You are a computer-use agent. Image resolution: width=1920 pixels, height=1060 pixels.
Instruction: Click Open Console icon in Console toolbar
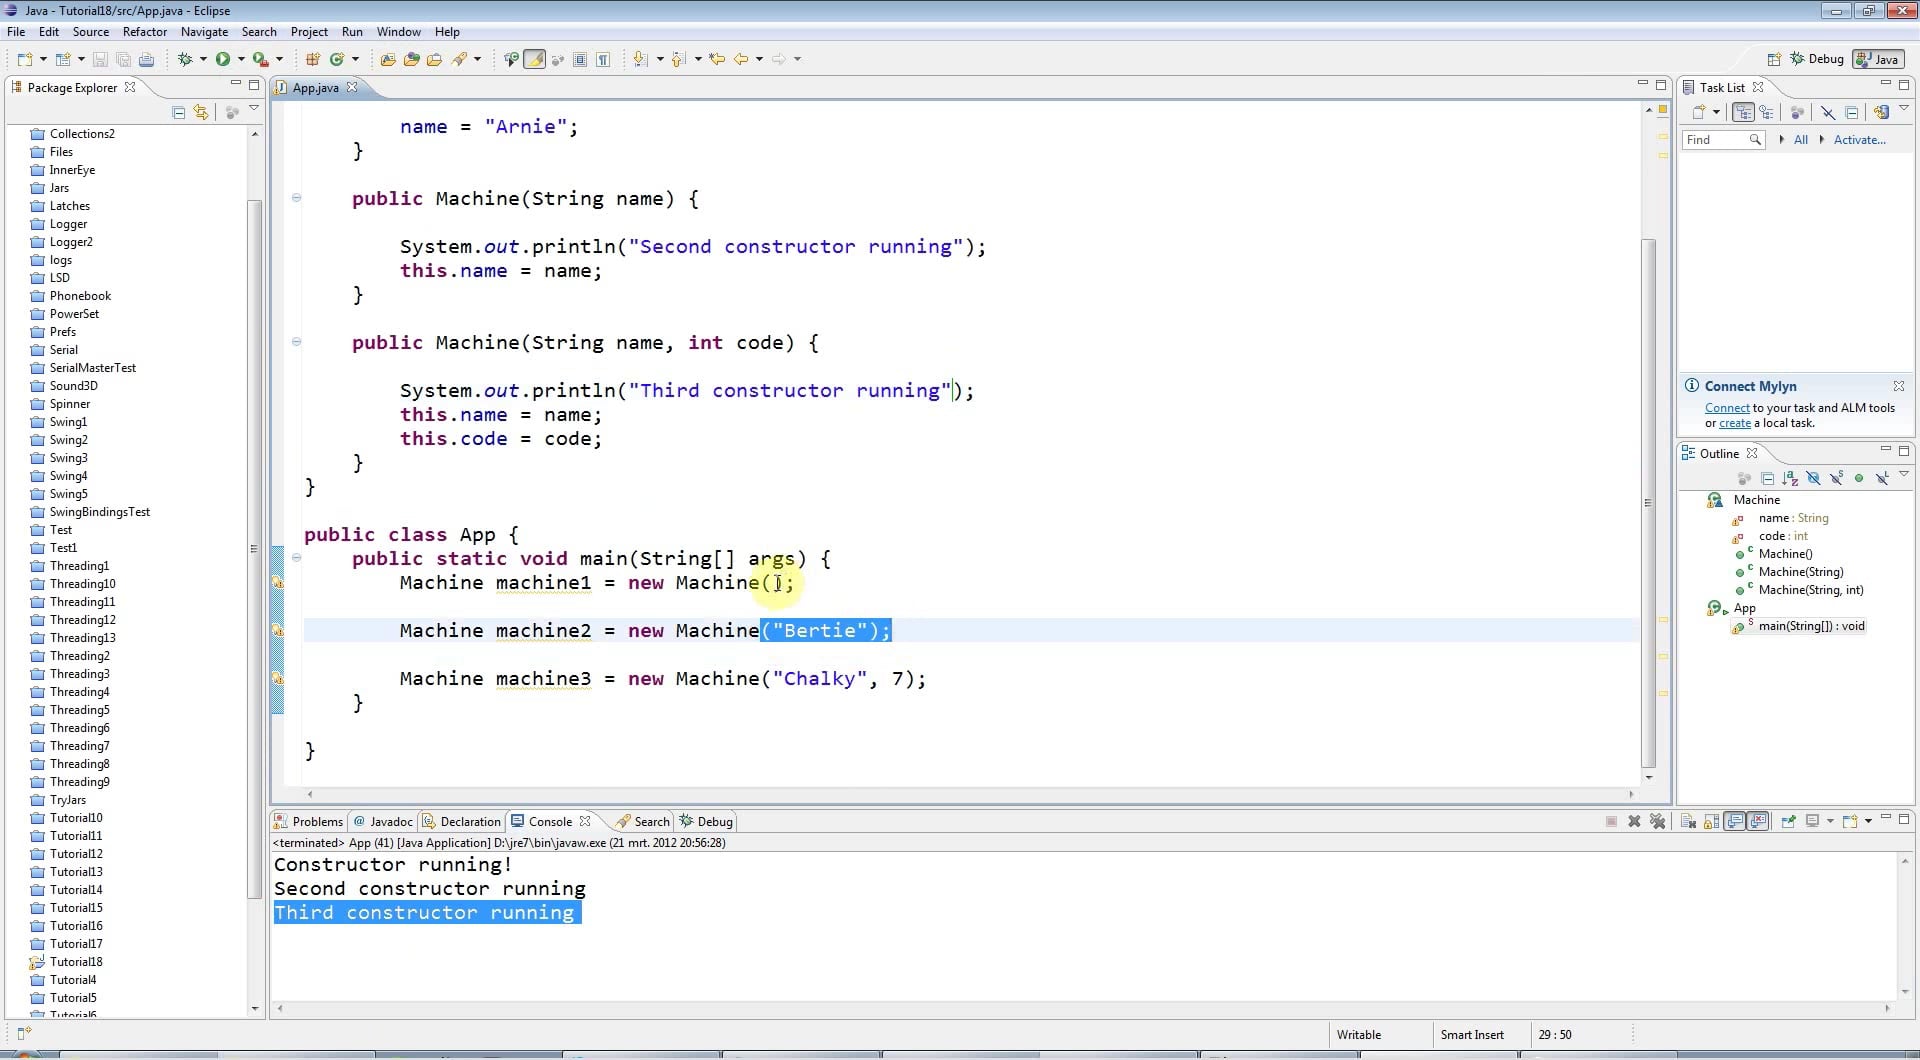(1850, 821)
